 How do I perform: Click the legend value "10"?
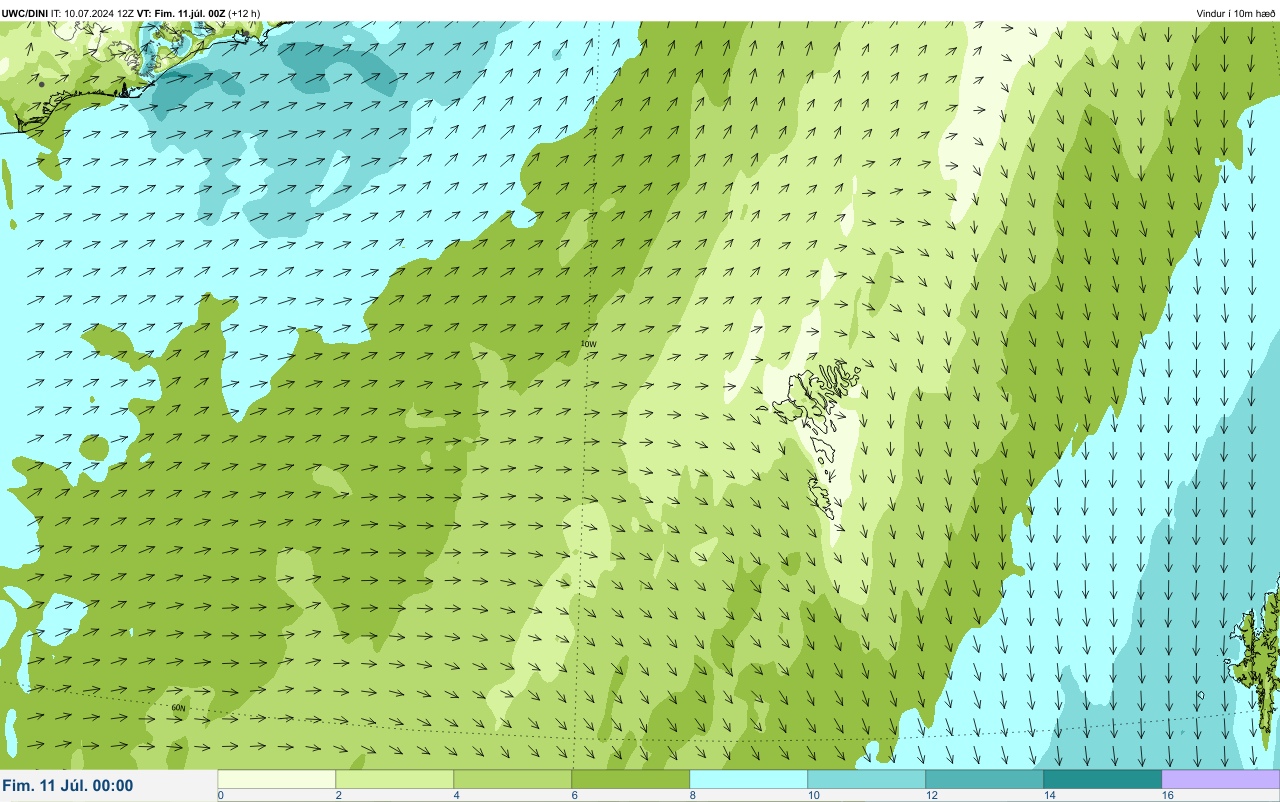[x=814, y=796]
